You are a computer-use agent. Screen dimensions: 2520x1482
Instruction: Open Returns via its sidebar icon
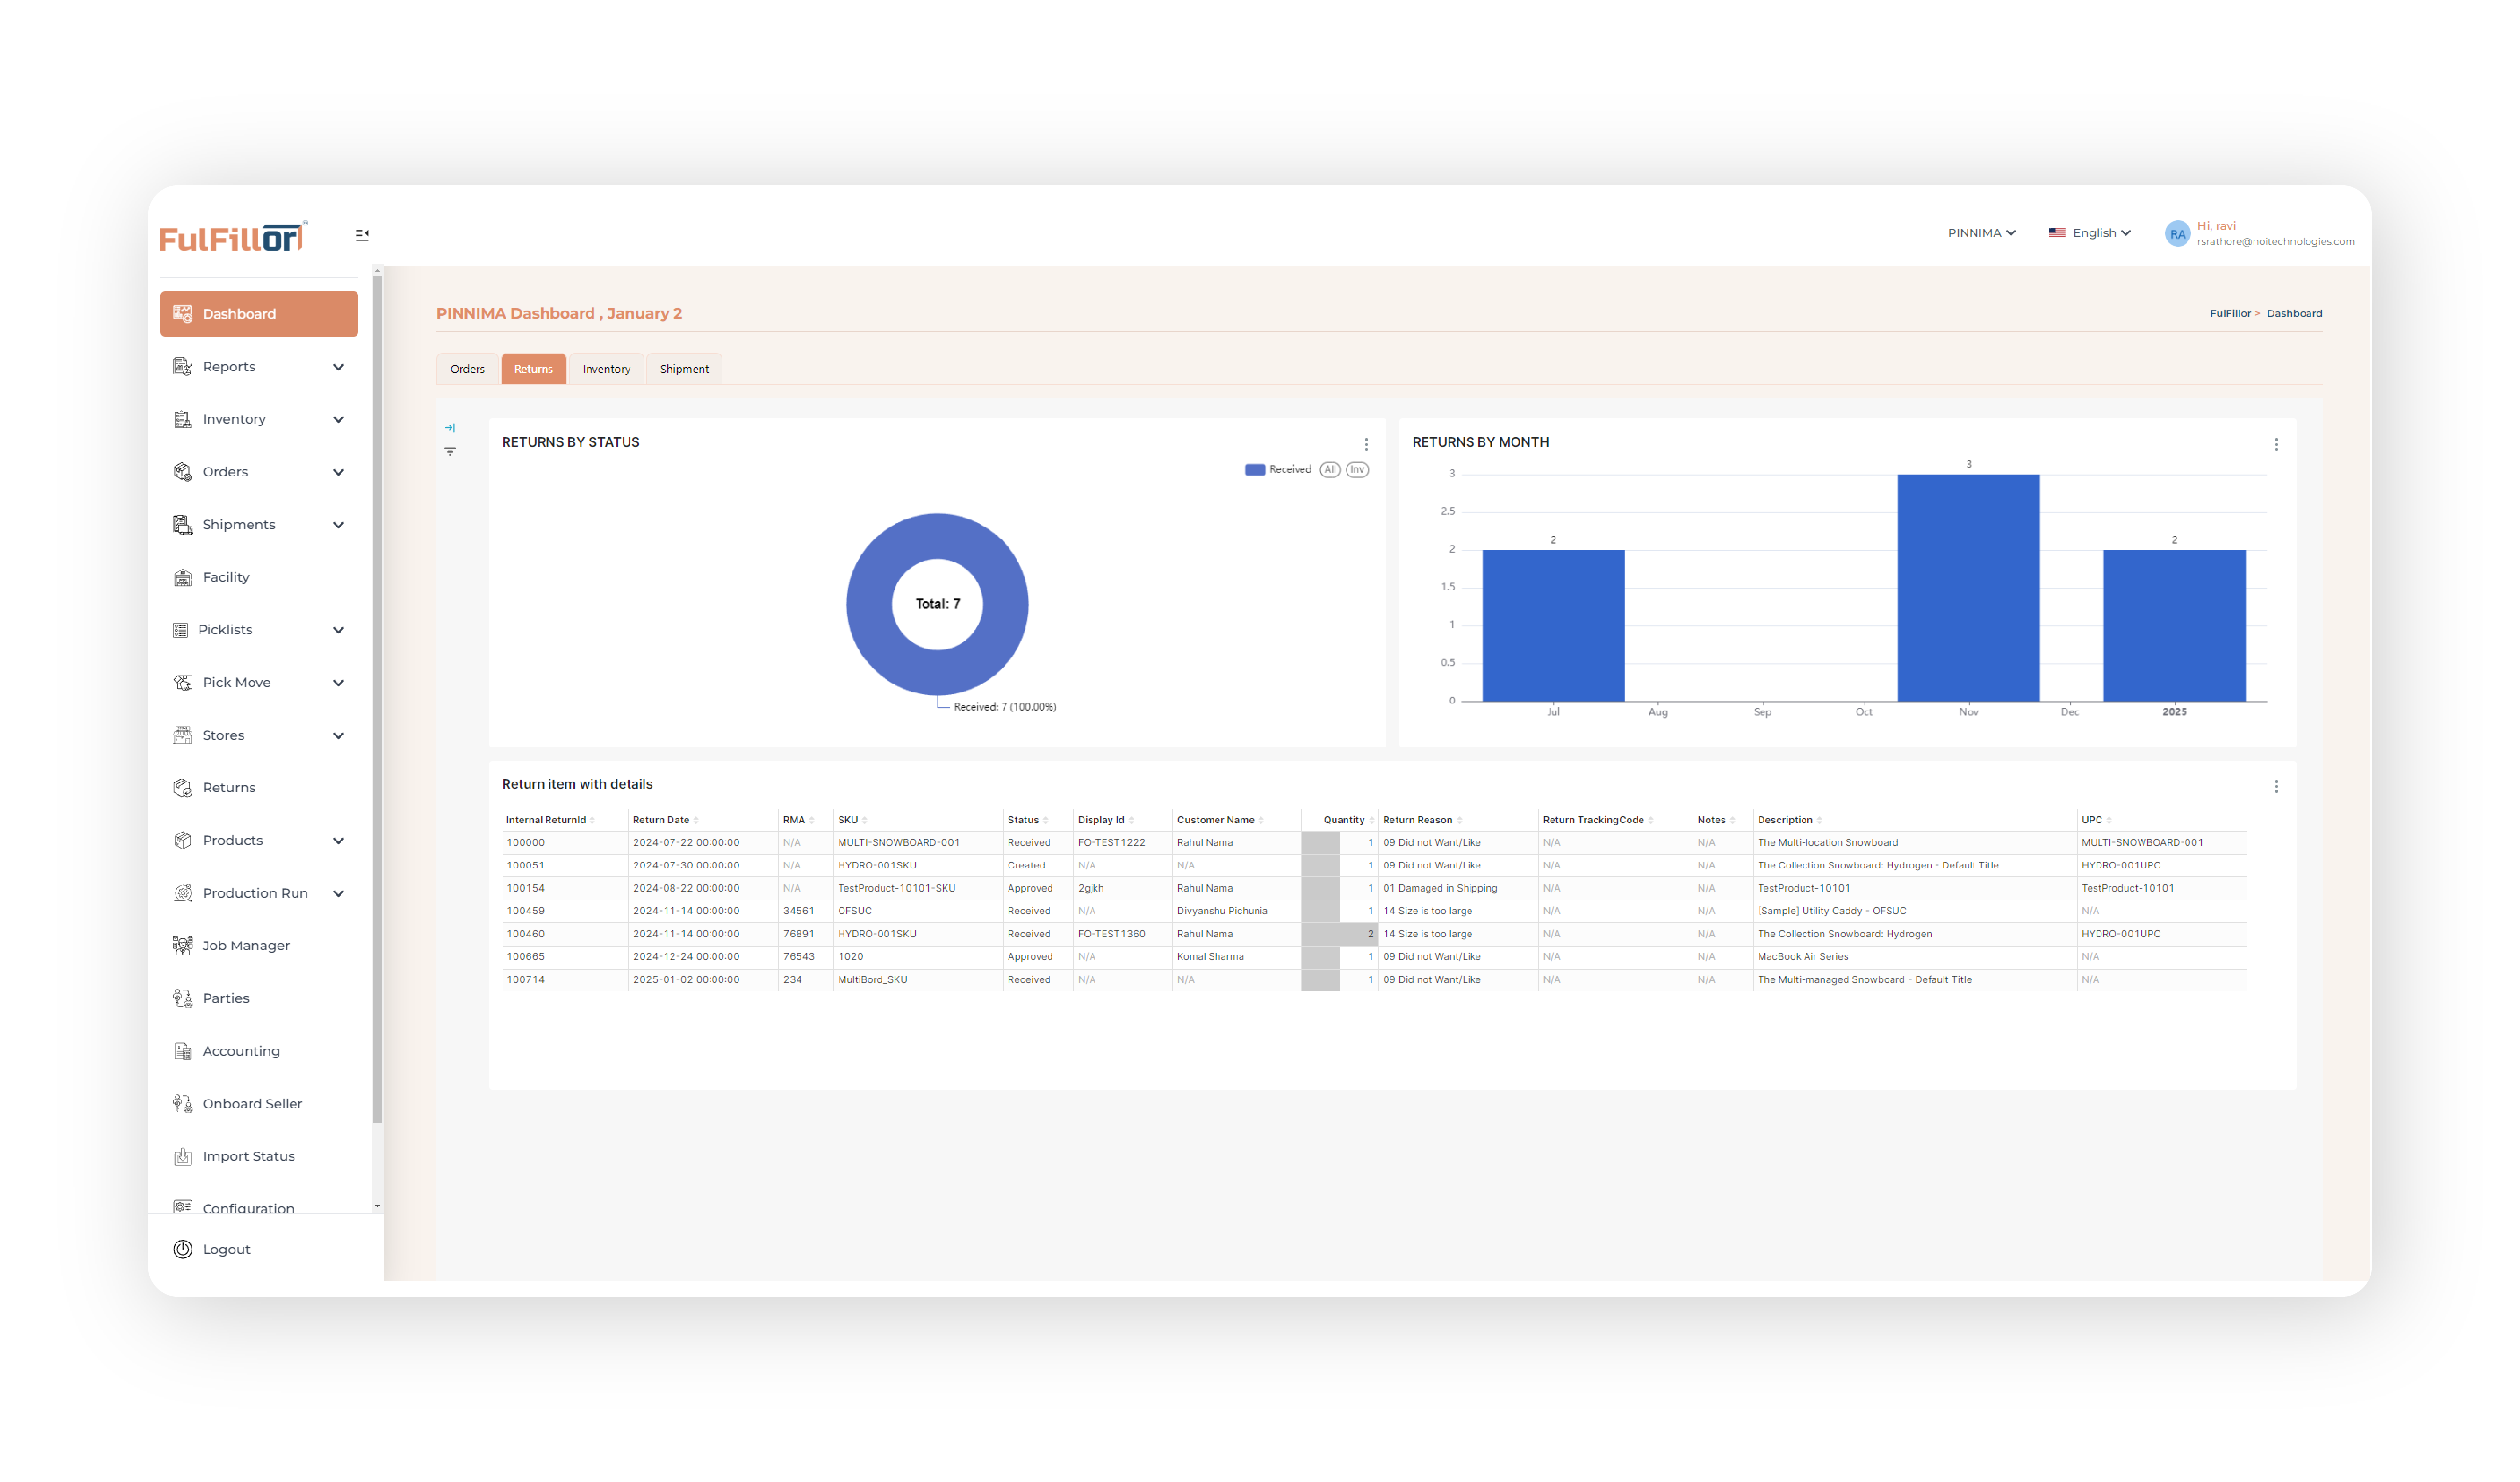point(182,788)
